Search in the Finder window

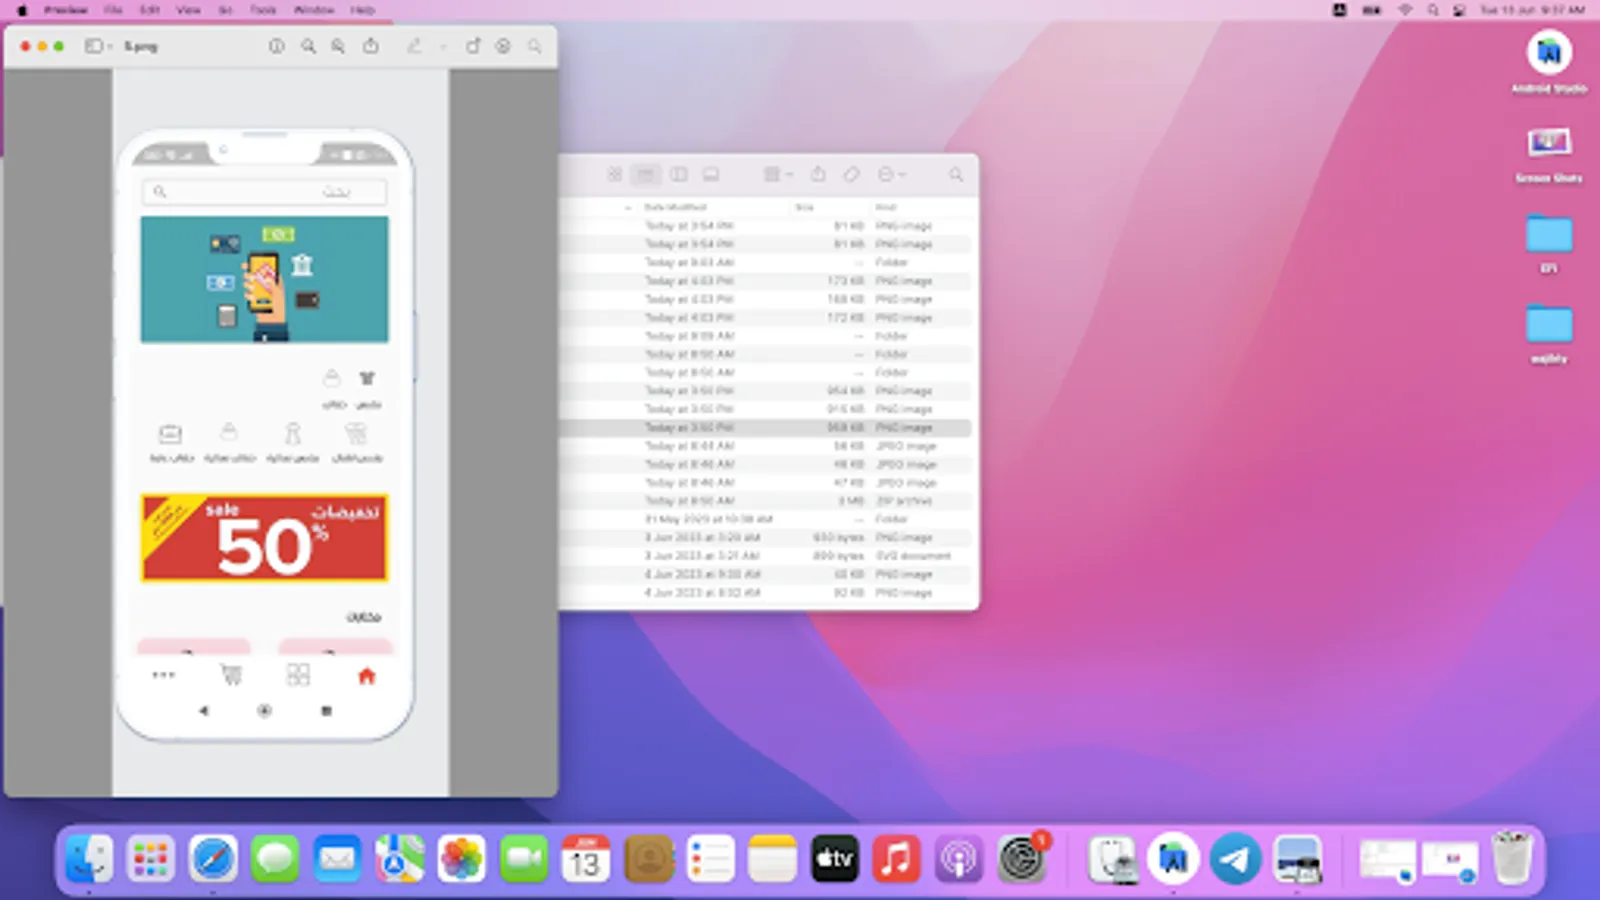point(956,174)
